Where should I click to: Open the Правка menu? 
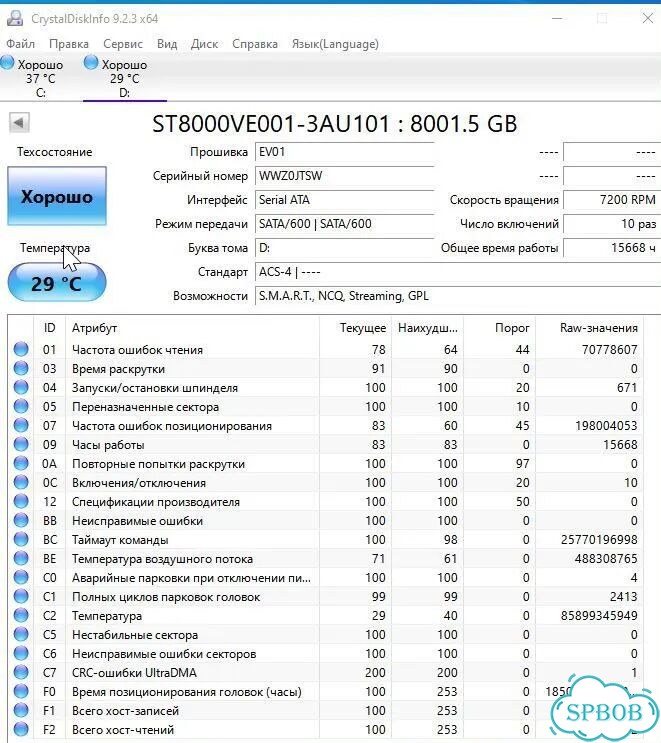(69, 44)
